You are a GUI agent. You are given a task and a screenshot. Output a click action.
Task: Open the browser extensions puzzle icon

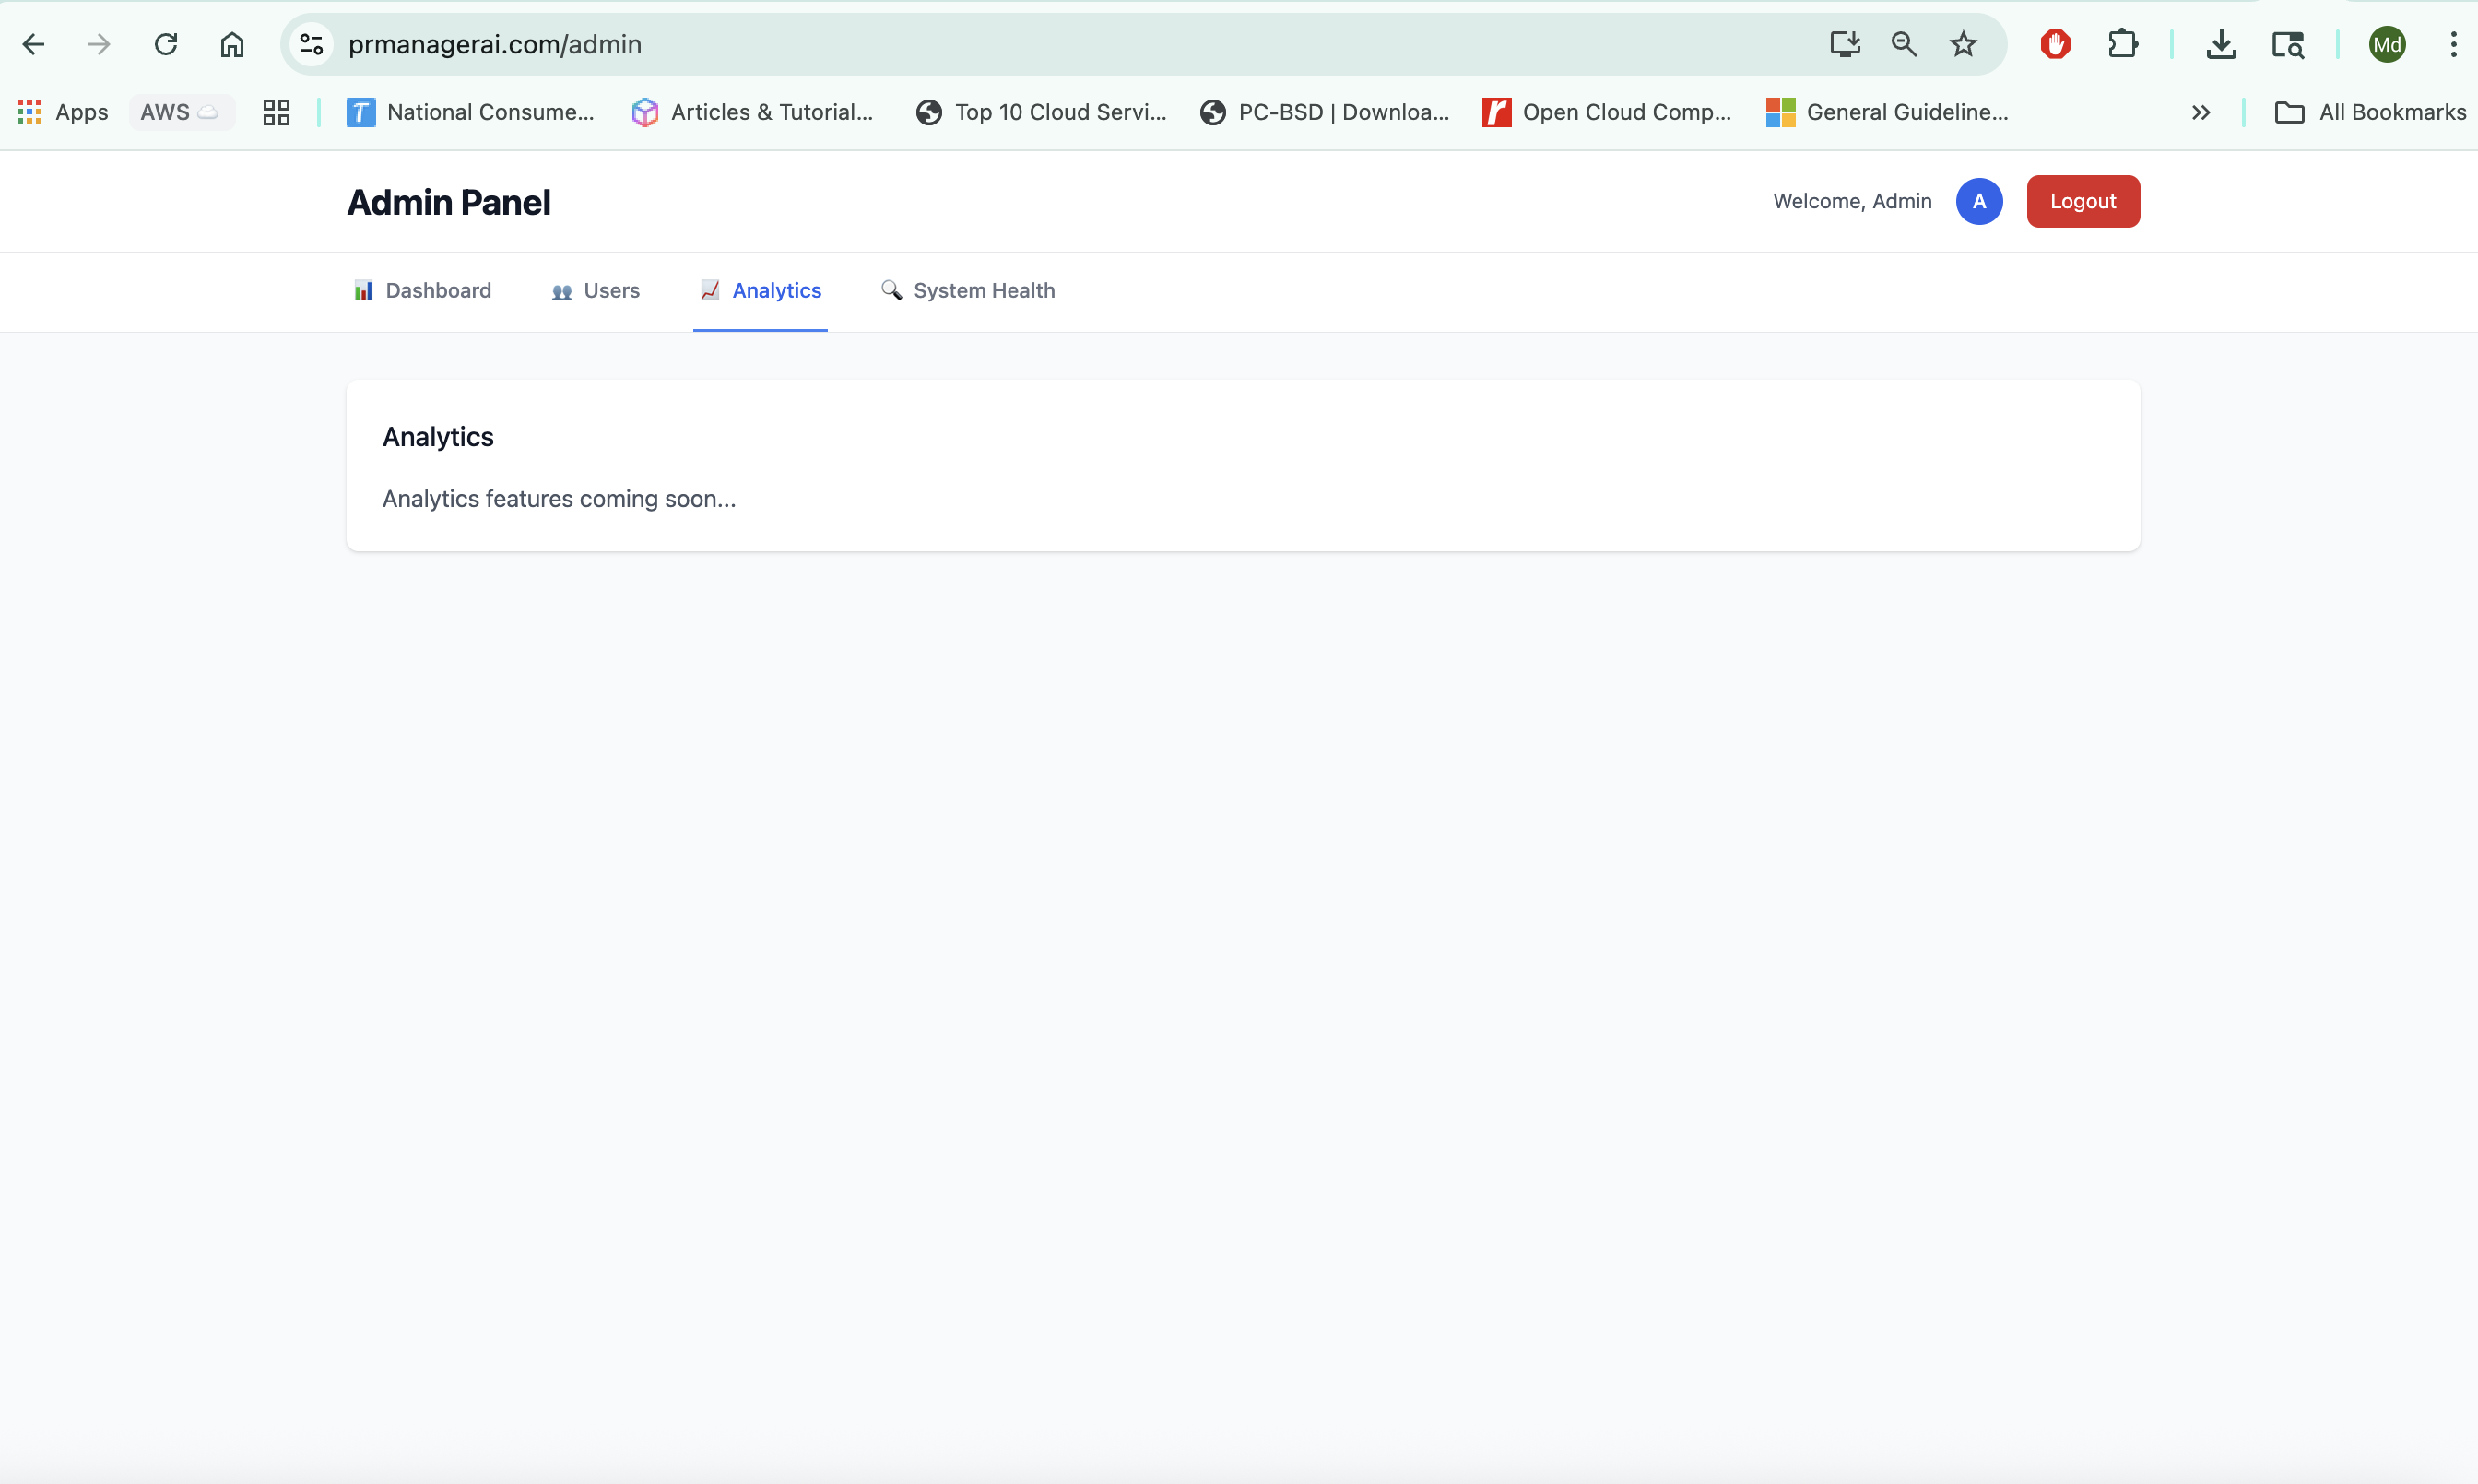tap(2122, 44)
